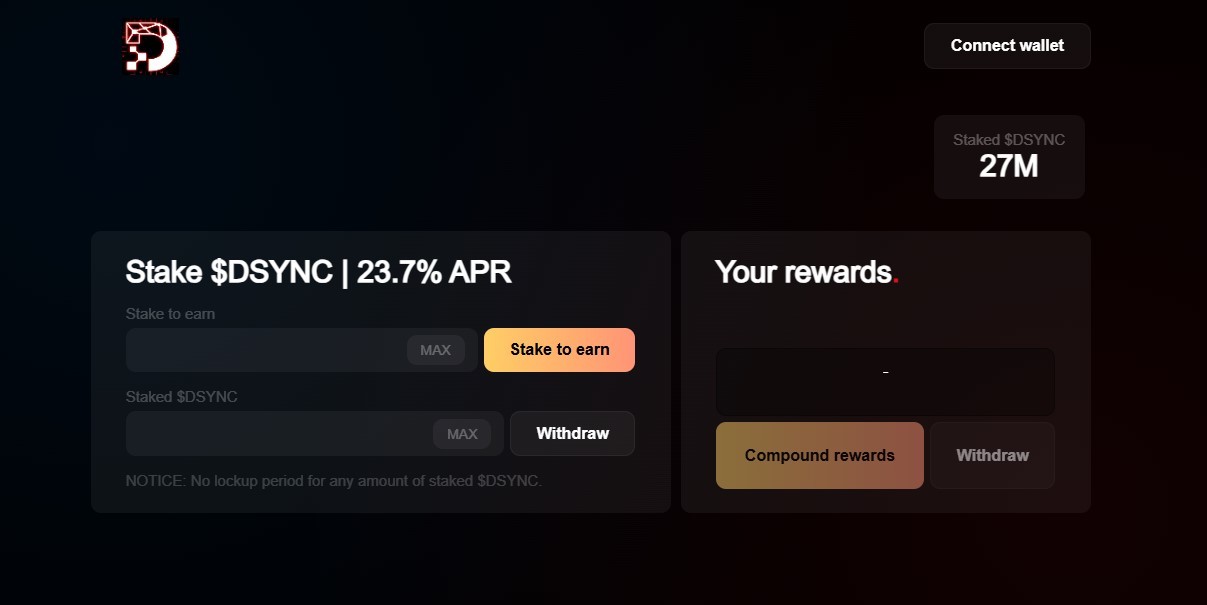Image resolution: width=1207 pixels, height=605 pixels.
Task: Focus the Staked $DSYNC withdrawal amount input
Action: (x=278, y=434)
